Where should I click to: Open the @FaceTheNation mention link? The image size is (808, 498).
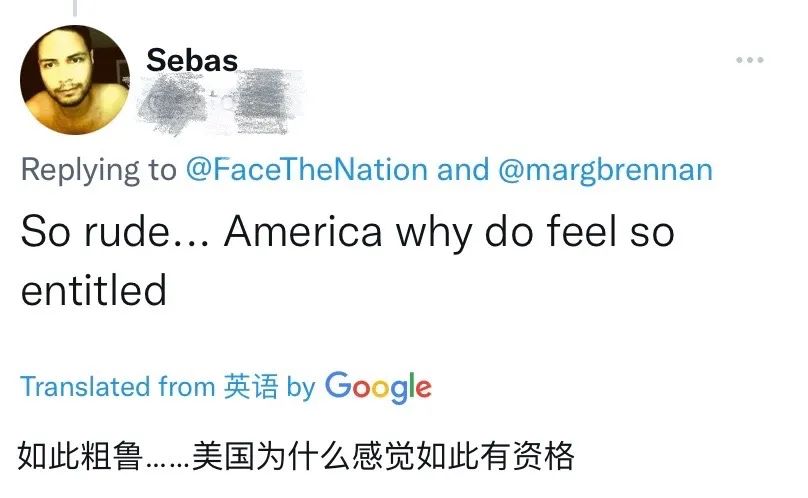pos(307,169)
